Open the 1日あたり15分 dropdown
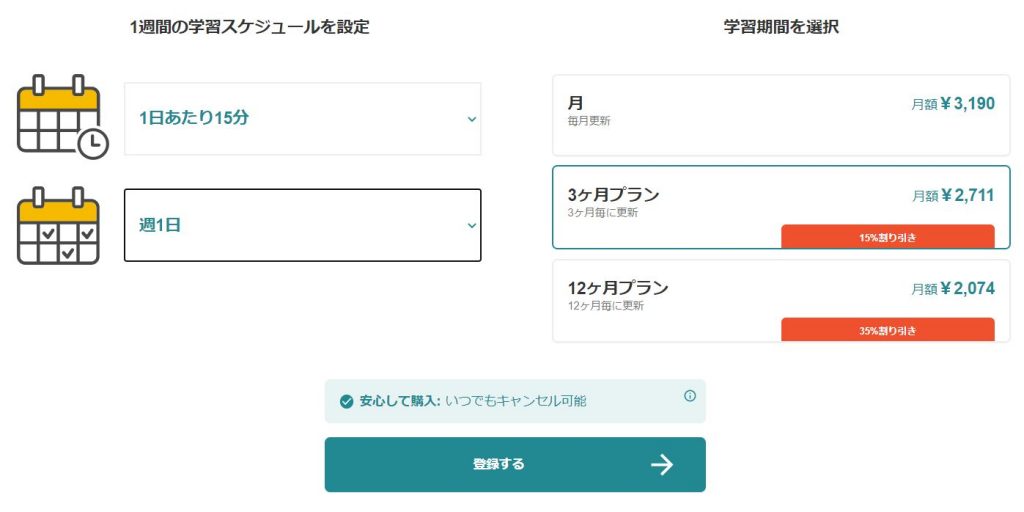 click(302, 118)
